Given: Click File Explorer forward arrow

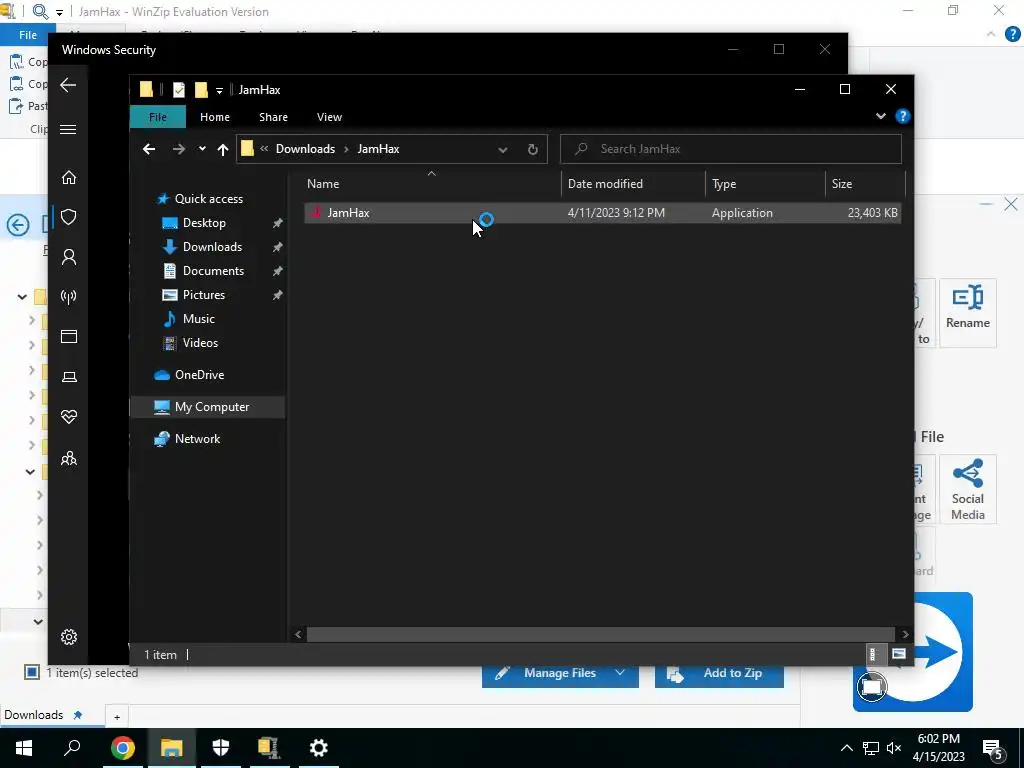Looking at the screenshot, I should click(x=178, y=149).
